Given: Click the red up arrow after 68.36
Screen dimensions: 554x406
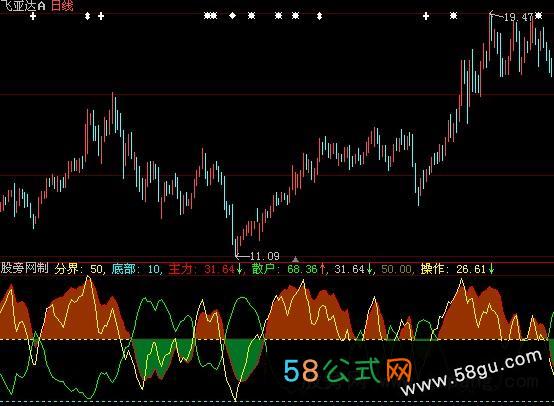Looking at the screenshot, I should click(322, 269).
